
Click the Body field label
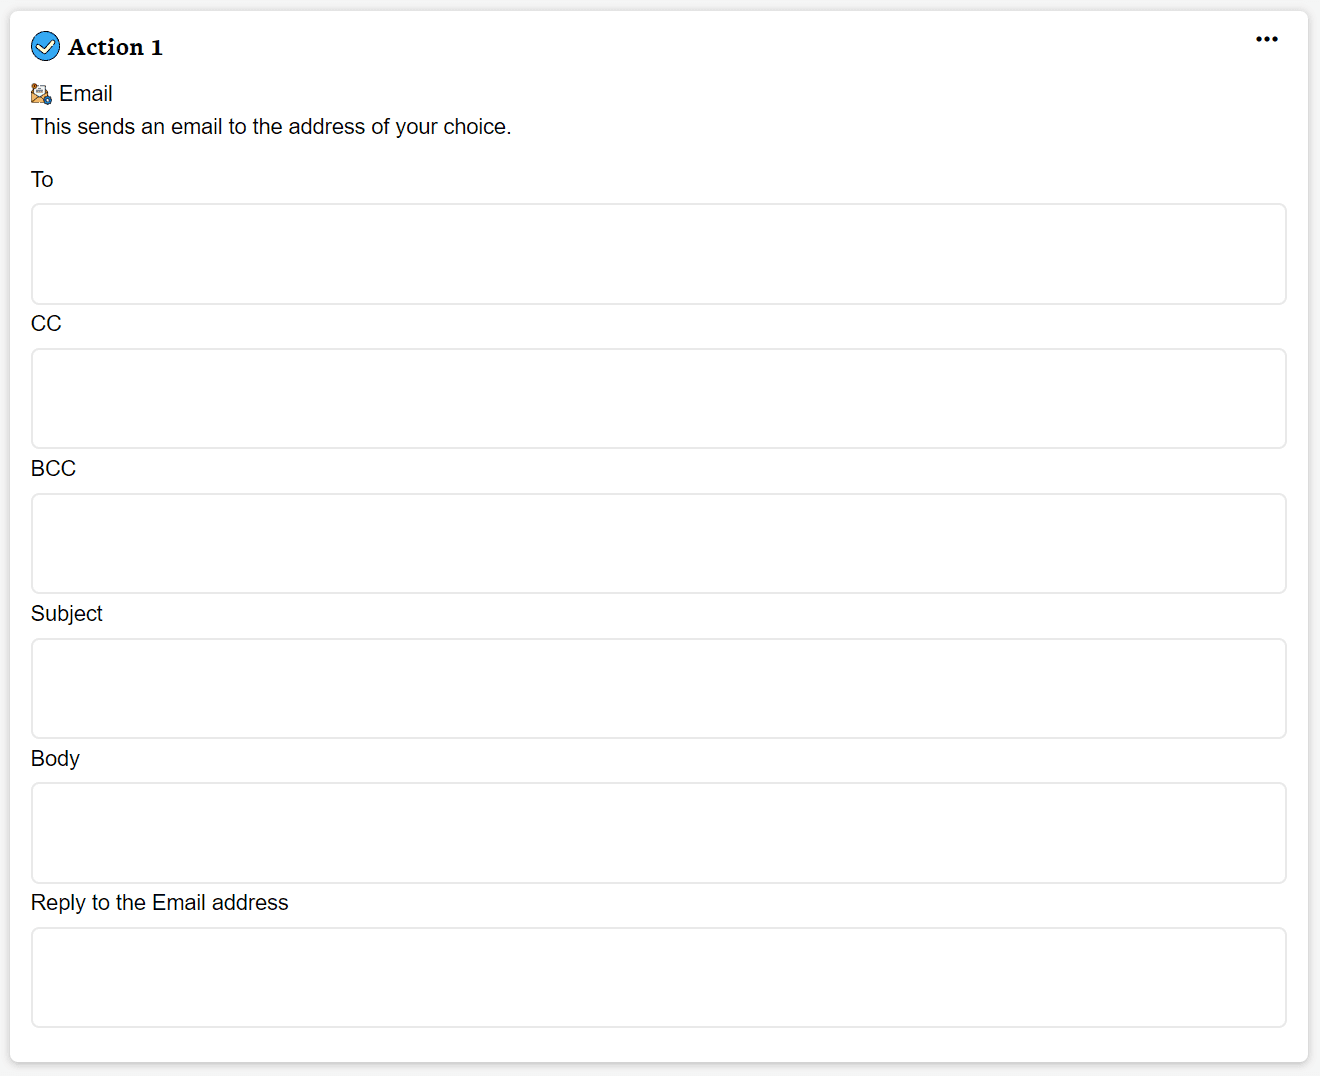point(55,759)
